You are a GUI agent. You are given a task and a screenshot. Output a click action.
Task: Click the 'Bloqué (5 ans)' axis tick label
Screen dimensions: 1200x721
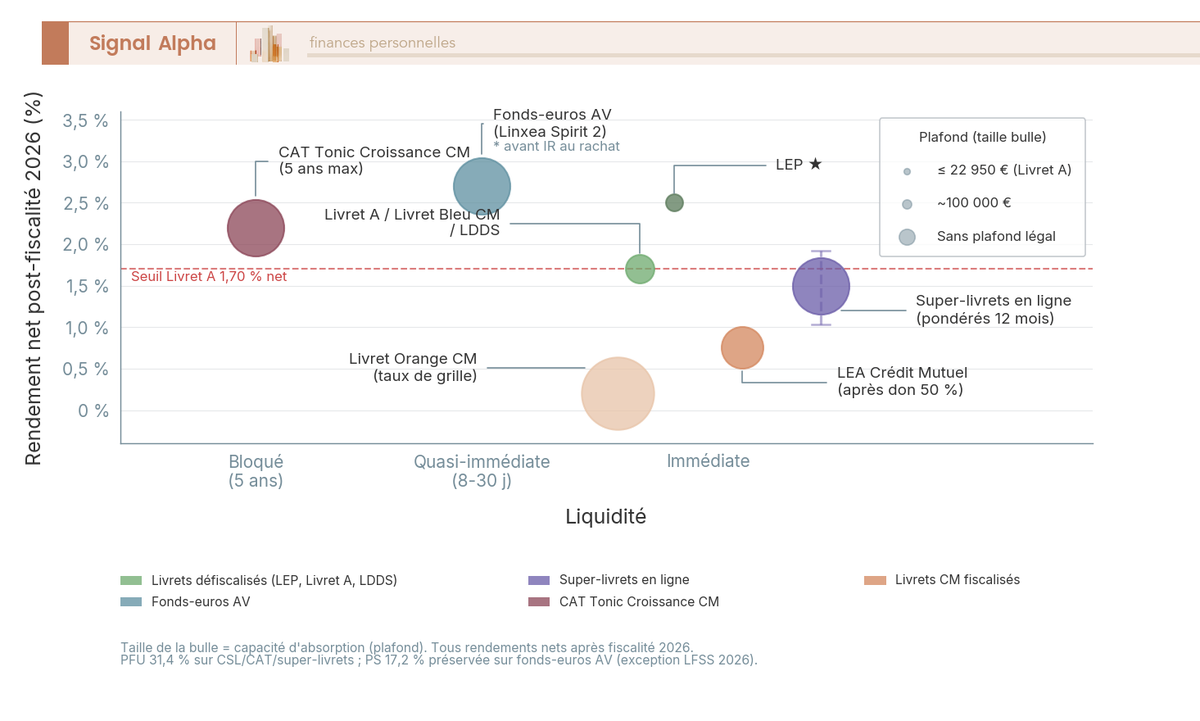pyautogui.click(x=256, y=471)
